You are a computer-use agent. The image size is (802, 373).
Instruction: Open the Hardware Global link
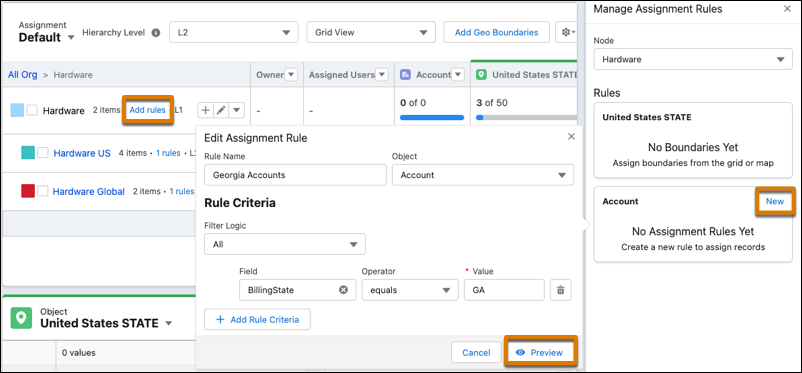pyautogui.click(x=88, y=191)
